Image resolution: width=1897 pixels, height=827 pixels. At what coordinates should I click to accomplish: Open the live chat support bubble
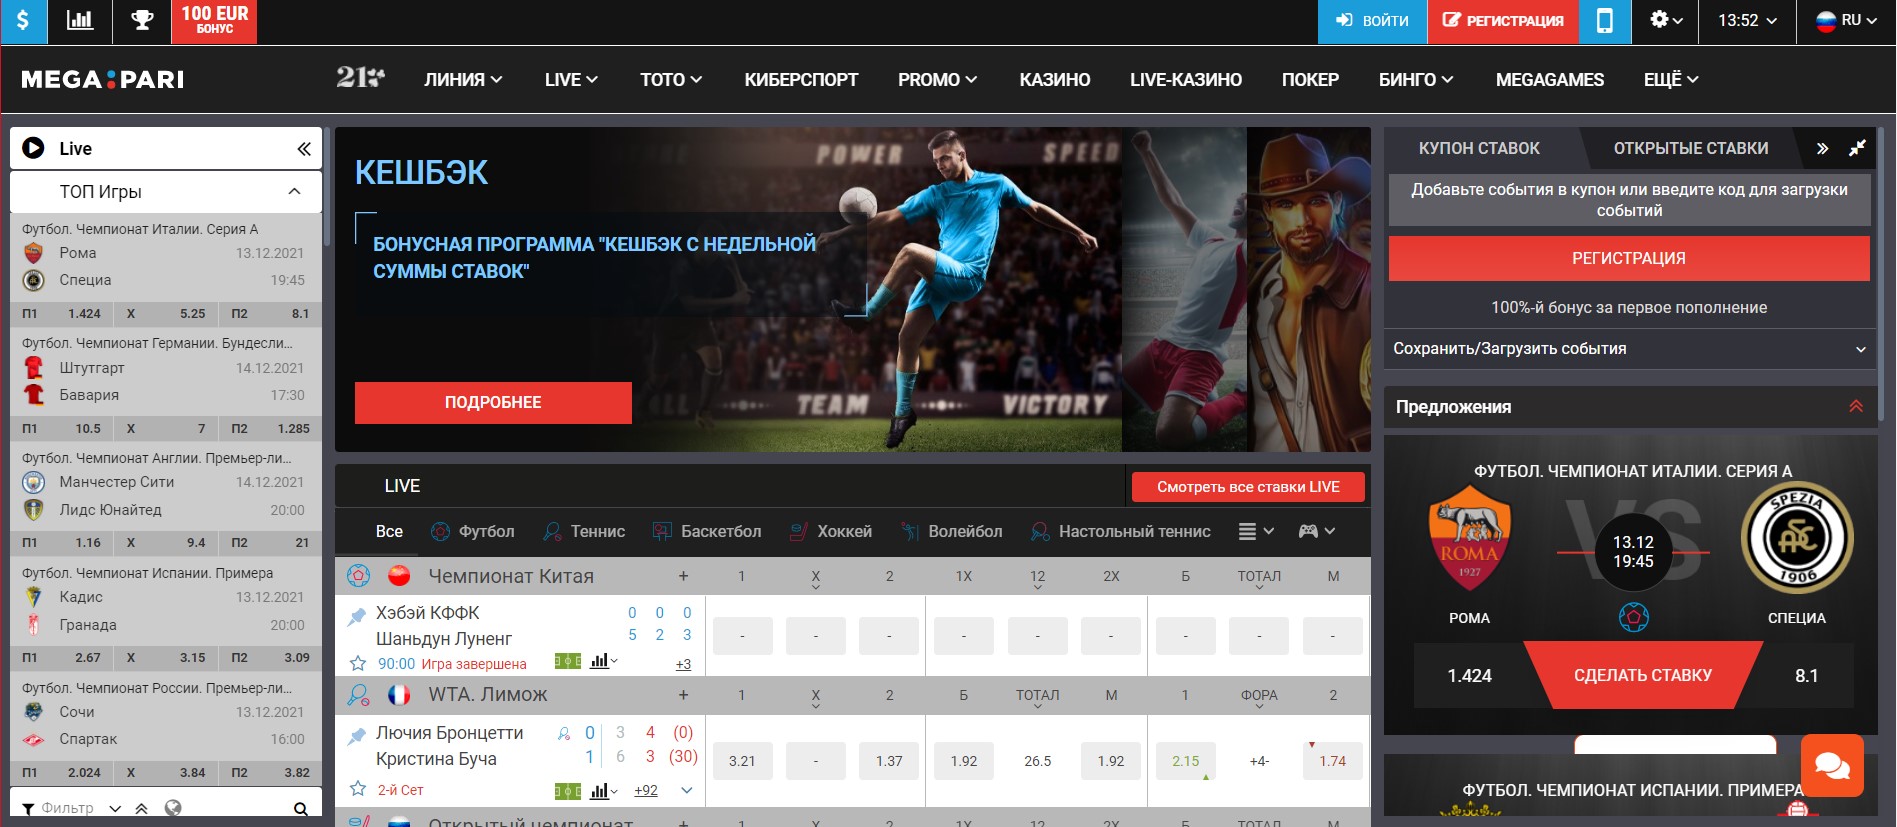[x=1831, y=766]
